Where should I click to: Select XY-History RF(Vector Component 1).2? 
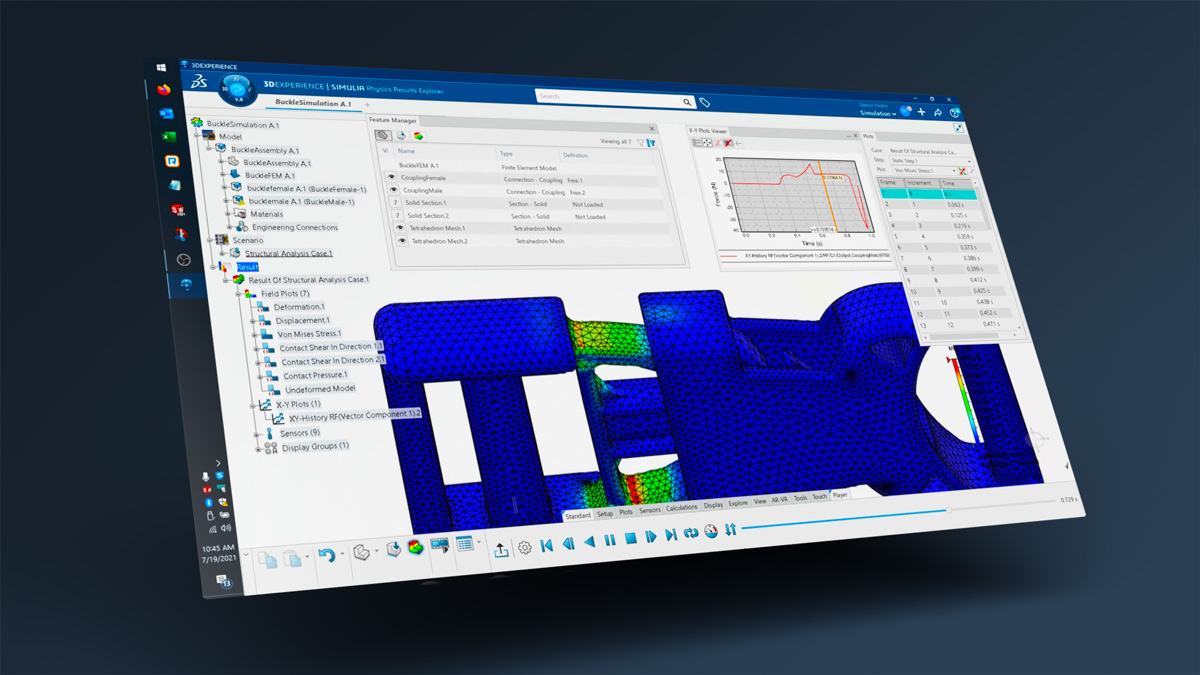click(354, 413)
